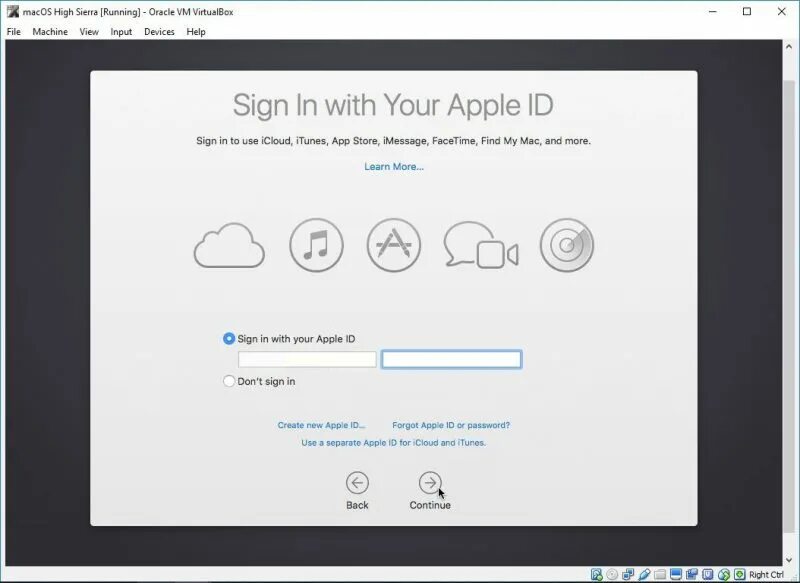The image size is (800, 583).
Task: Click the VirtualBox title bar app icon
Action: [x=13, y=11]
